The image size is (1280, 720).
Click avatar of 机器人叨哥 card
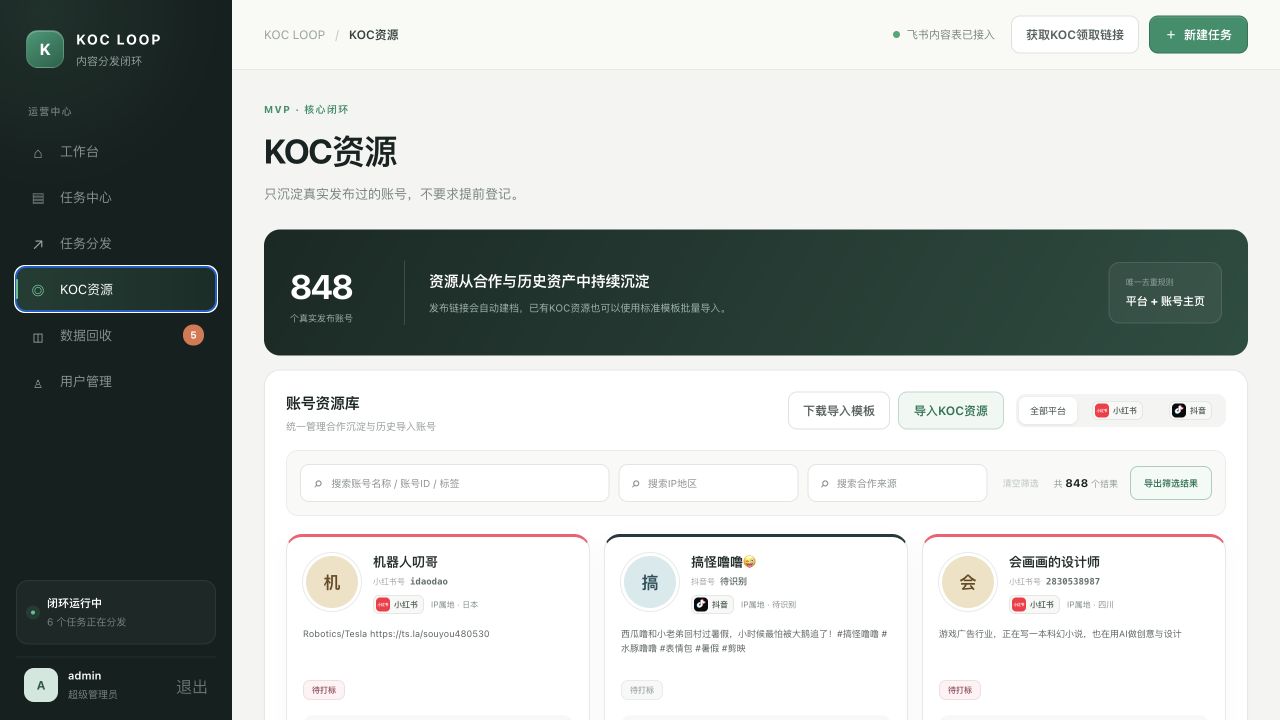click(x=332, y=582)
